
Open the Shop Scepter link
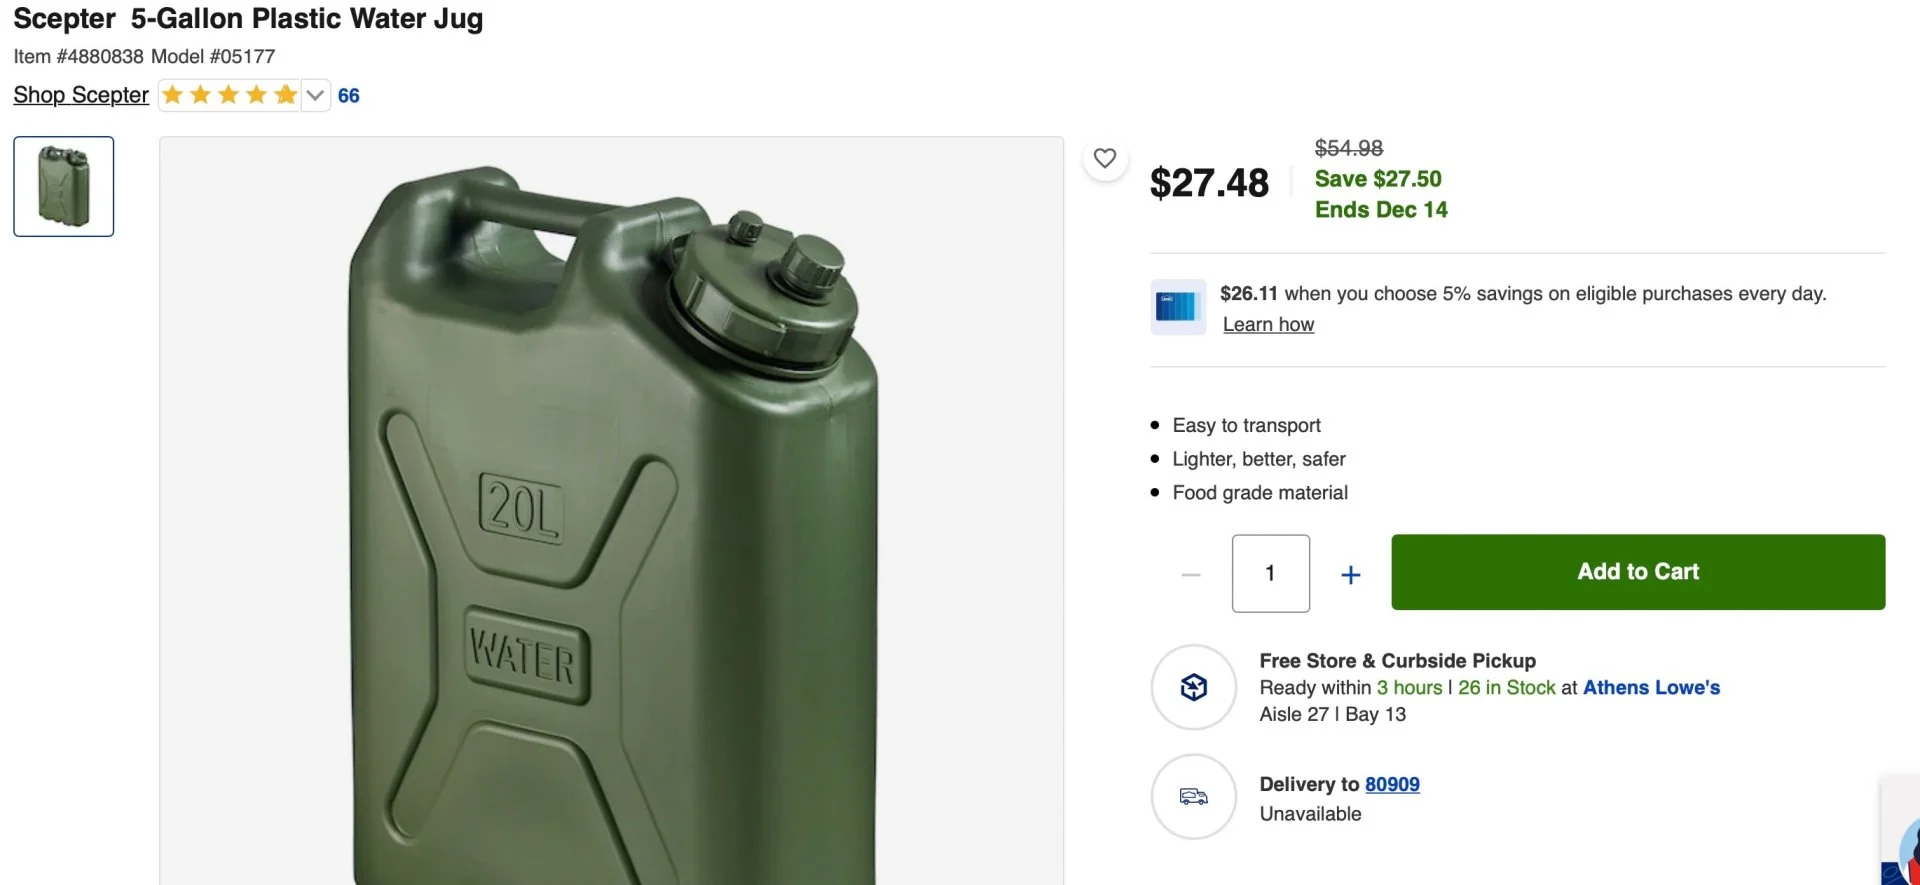(81, 95)
